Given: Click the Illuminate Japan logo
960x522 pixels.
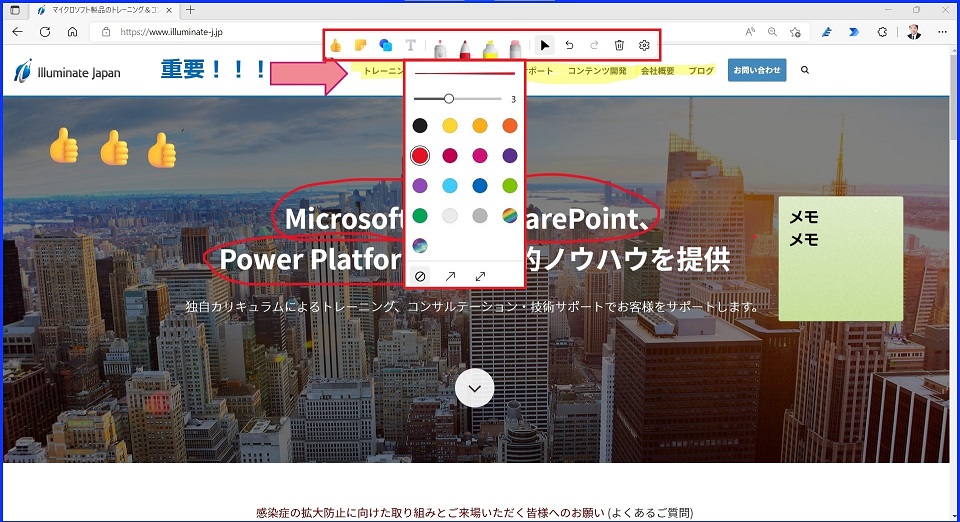Looking at the screenshot, I should tap(67, 71).
